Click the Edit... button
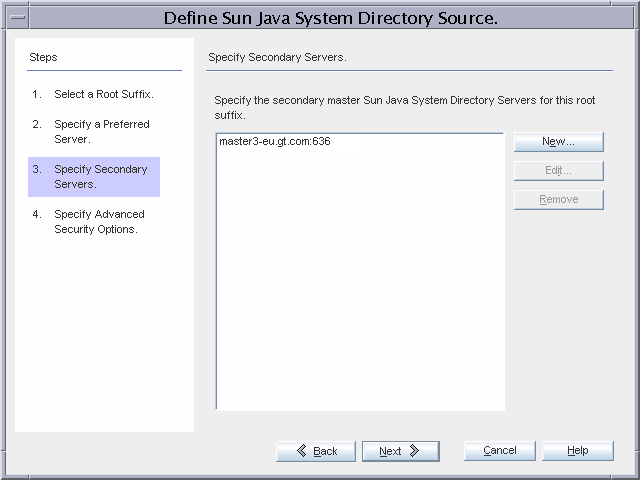 tap(558, 171)
